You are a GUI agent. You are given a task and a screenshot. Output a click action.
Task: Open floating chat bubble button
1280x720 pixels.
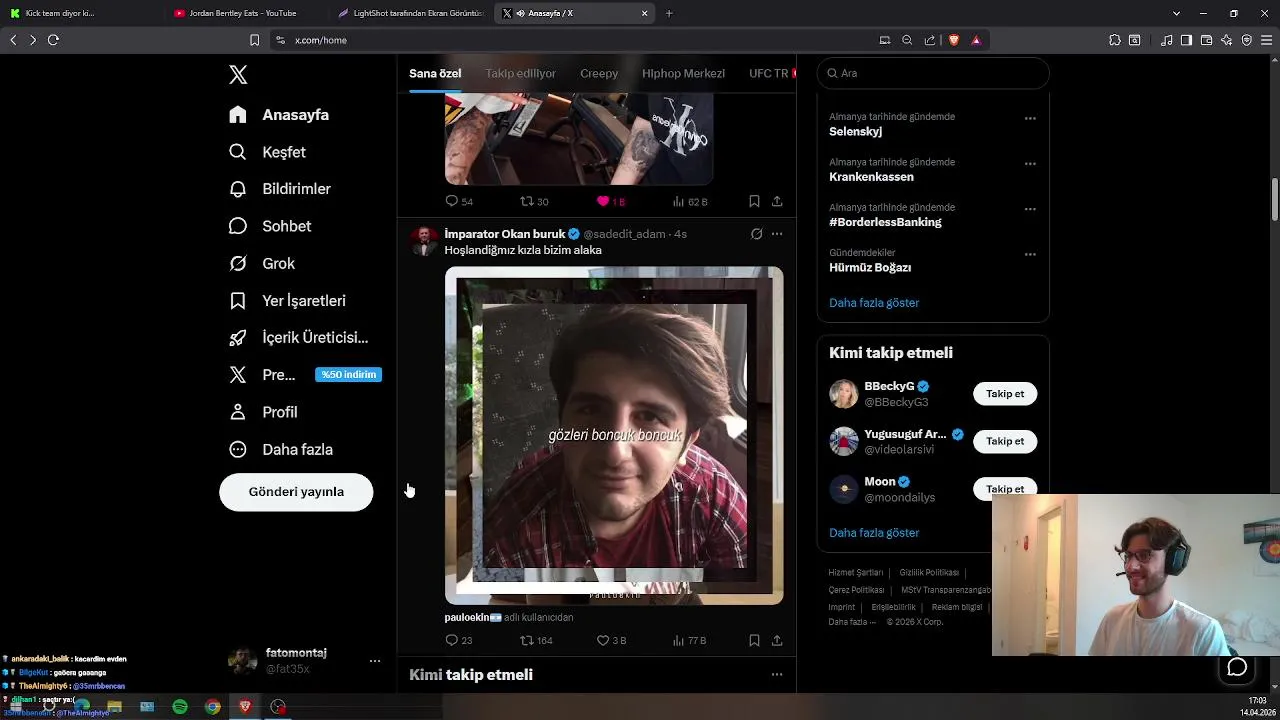(1237, 667)
